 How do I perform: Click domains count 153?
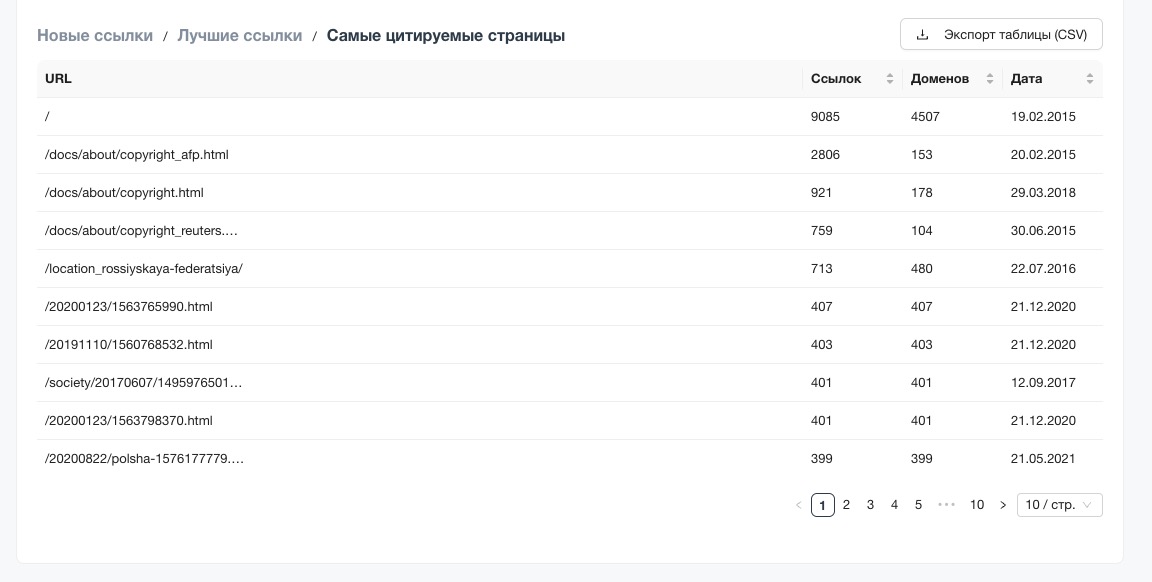coord(921,154)
